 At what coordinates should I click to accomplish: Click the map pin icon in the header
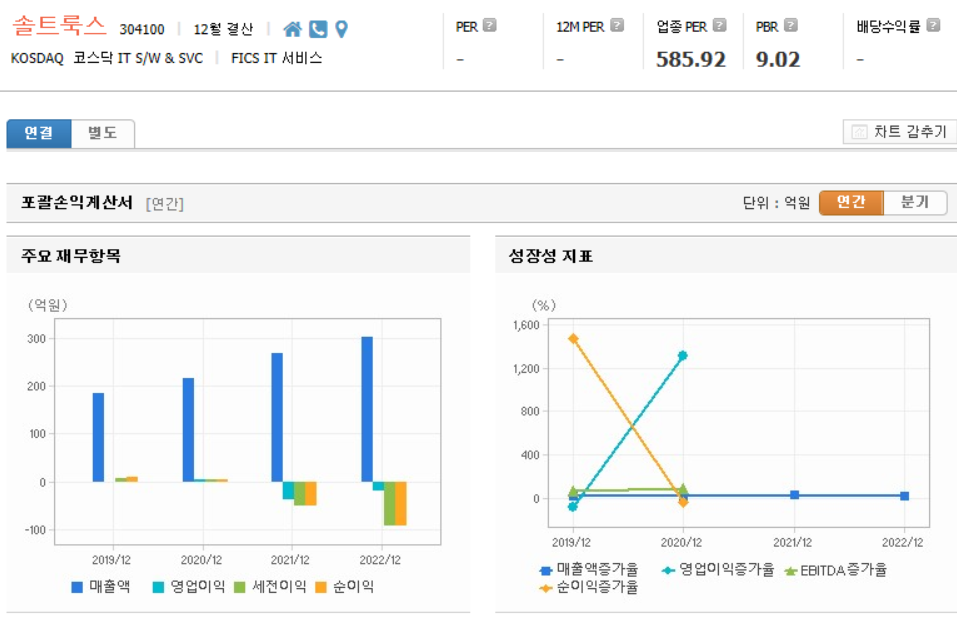340,29
